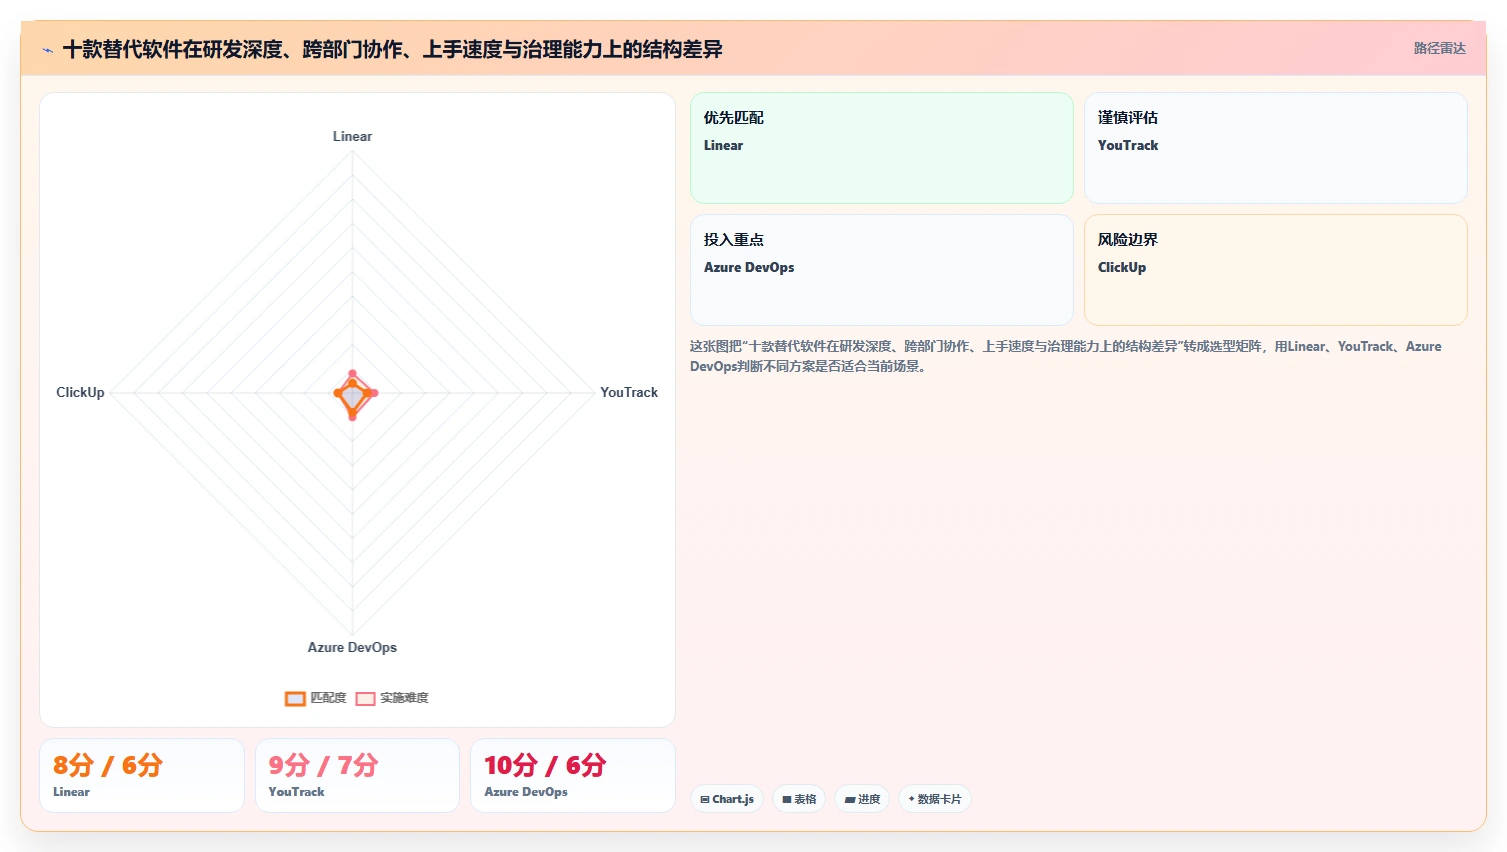
Task: Click the 表格 tag chip
Action: coord(799,799)
